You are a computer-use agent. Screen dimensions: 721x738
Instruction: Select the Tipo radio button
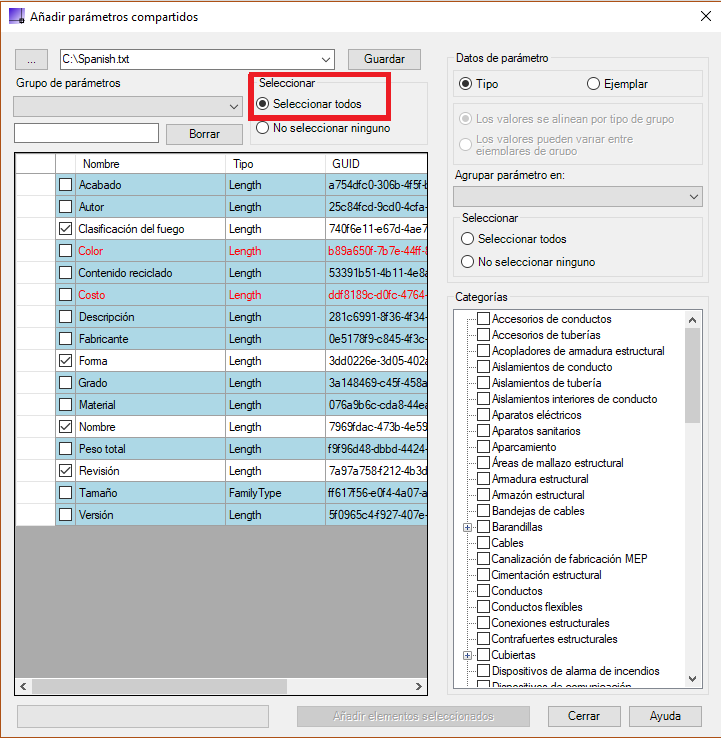click(x=465, y=84)
